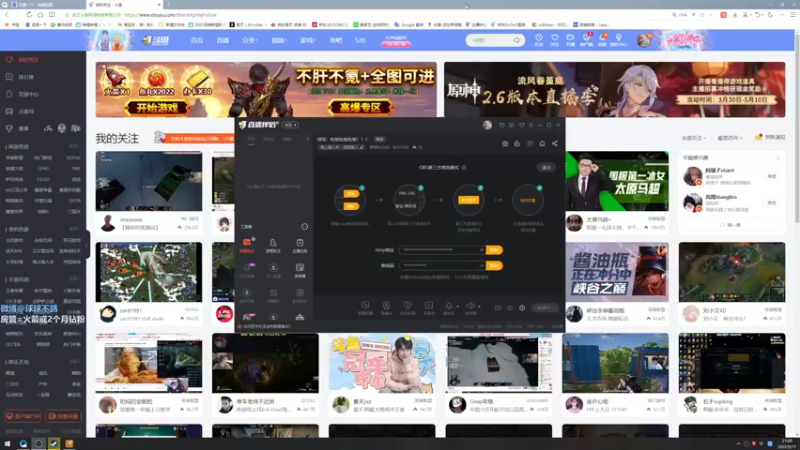Toggle visibility icon inside the rtmp address field
This screenshot has height=450, width=800.
click(481, 250)
